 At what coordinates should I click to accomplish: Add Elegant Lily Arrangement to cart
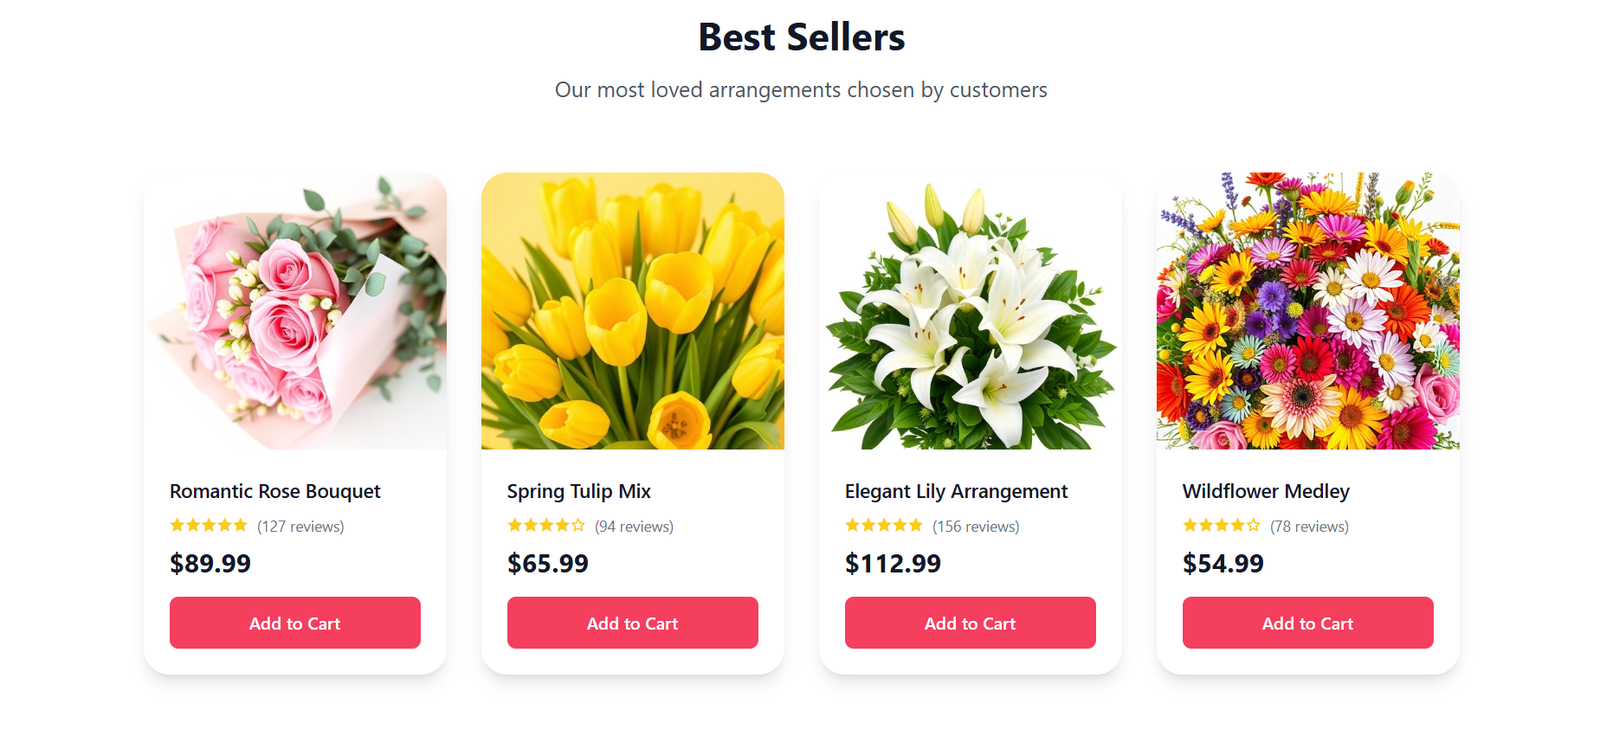[x=970, y=623]
